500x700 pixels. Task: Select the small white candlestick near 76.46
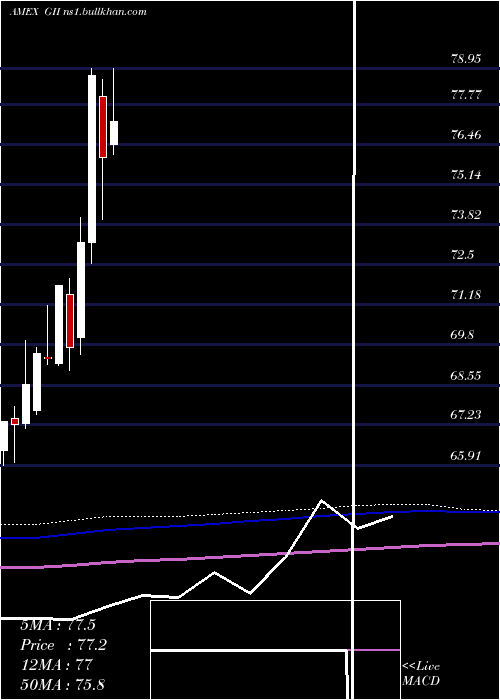pos(114,133)
